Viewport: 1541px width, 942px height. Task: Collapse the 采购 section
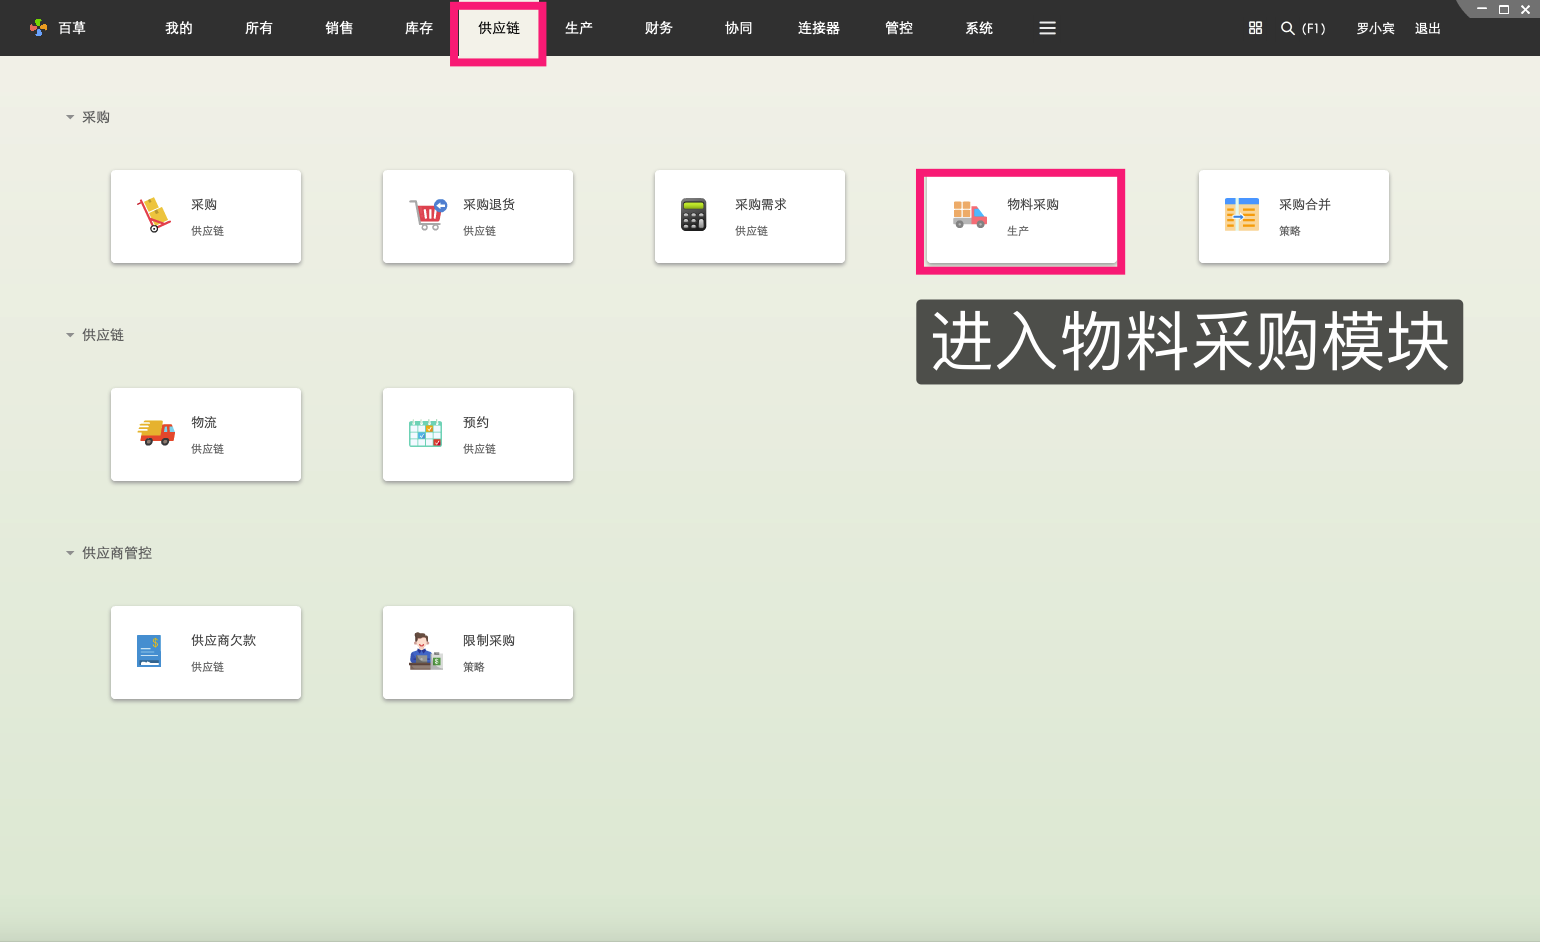click(69, 117)
